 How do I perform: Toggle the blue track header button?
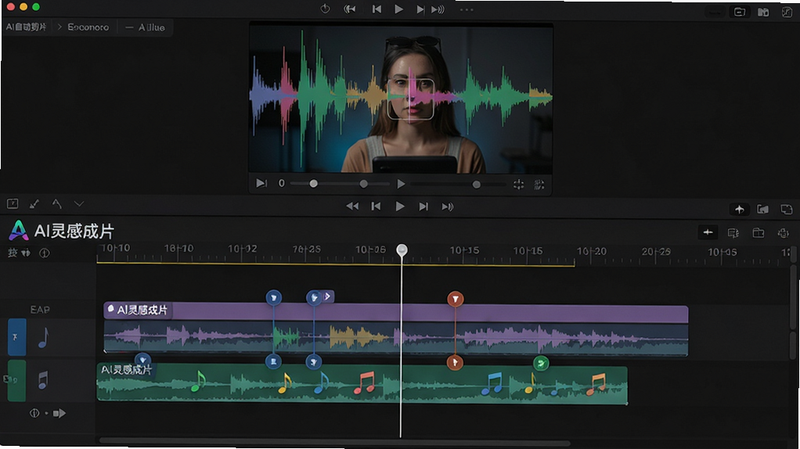point(17,337)
